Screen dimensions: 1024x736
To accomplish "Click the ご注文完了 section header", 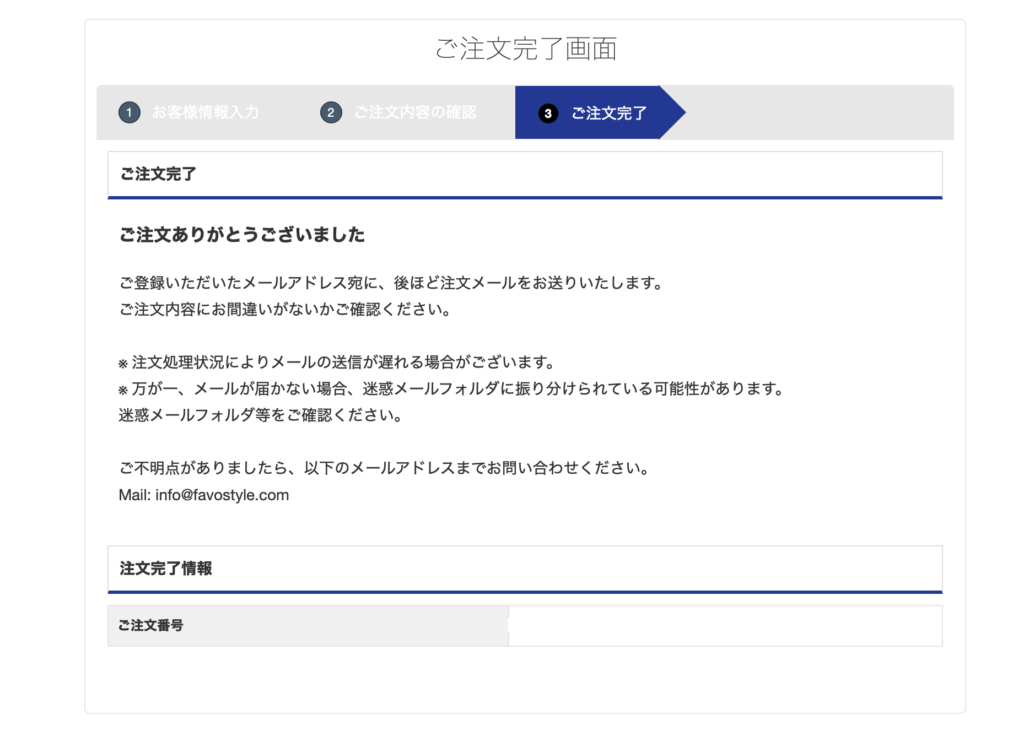I will pos(525,175).
